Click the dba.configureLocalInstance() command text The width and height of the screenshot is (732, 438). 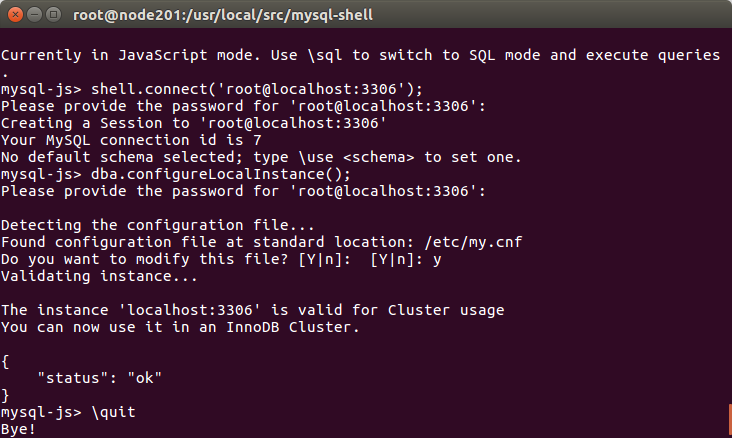point(220,174)
